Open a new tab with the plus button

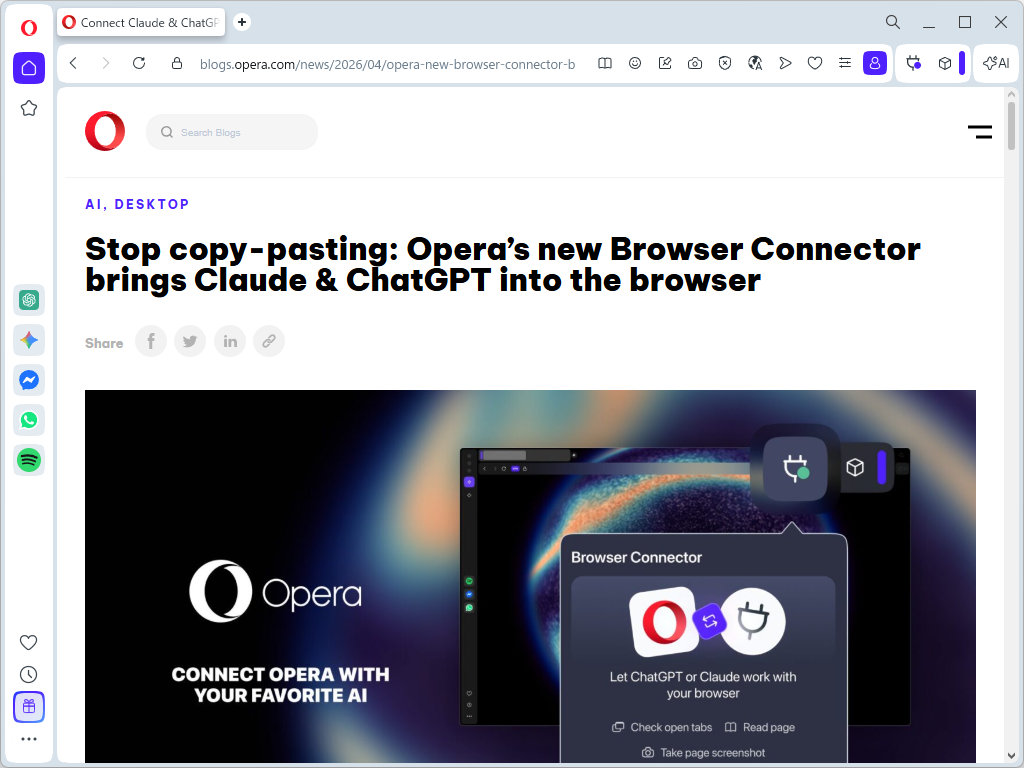point(241,22)
